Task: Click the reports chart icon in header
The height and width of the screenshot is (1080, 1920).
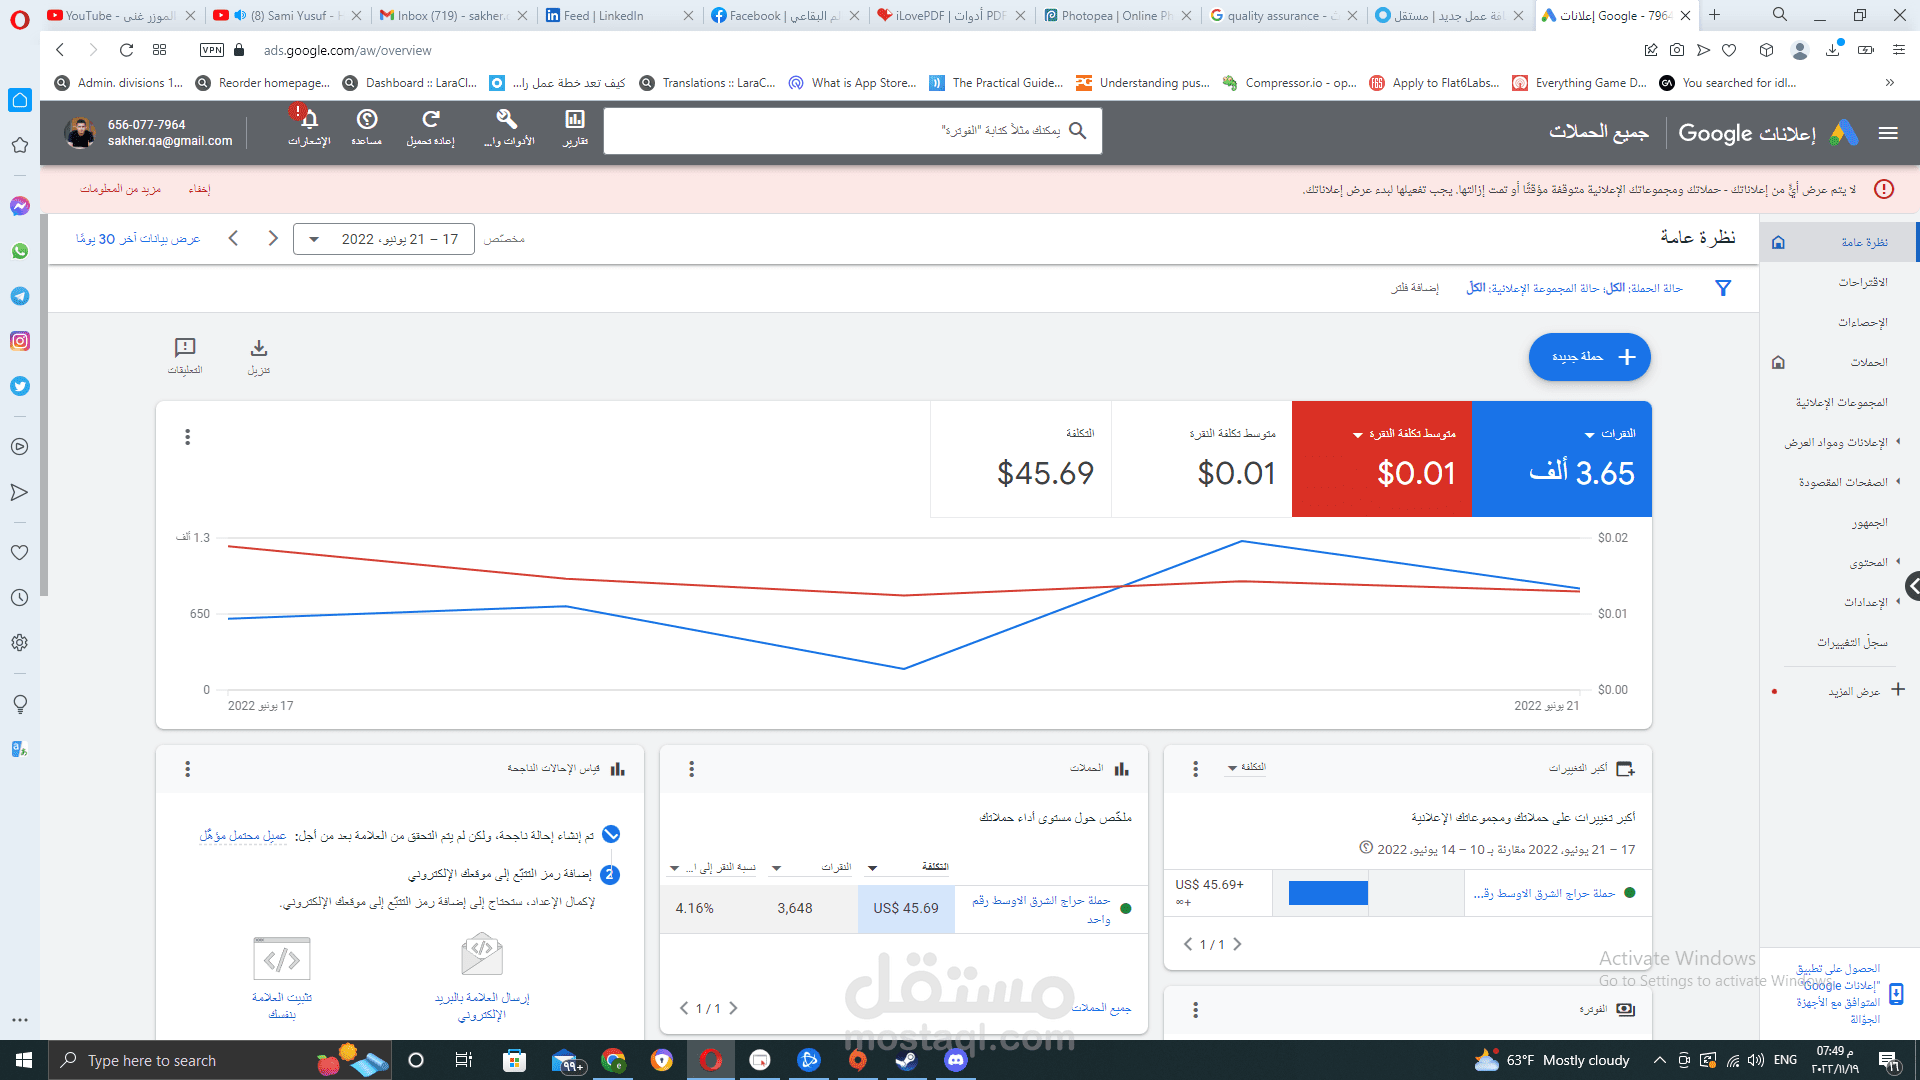Action: click(x=575, y=121)
